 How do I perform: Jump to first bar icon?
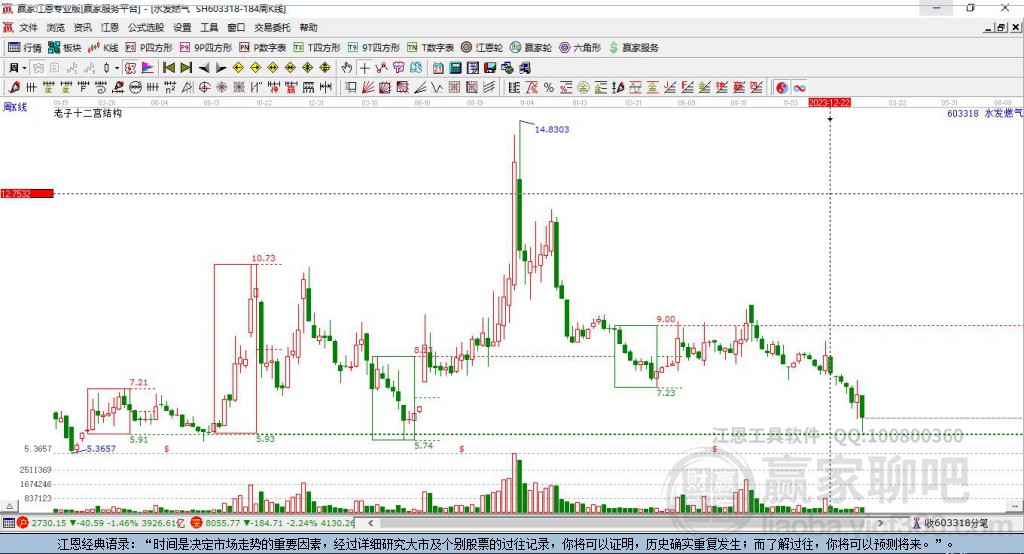[168, 68]
